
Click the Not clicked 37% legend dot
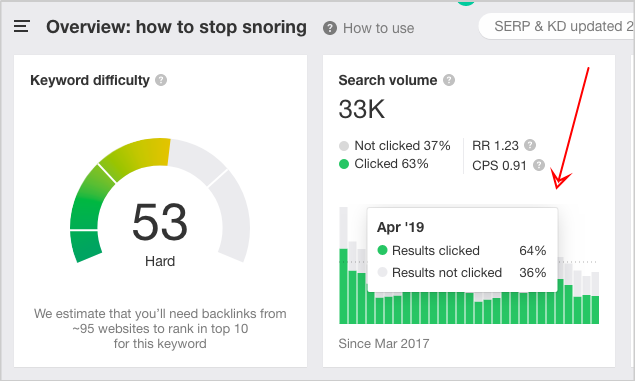point(344,146)
